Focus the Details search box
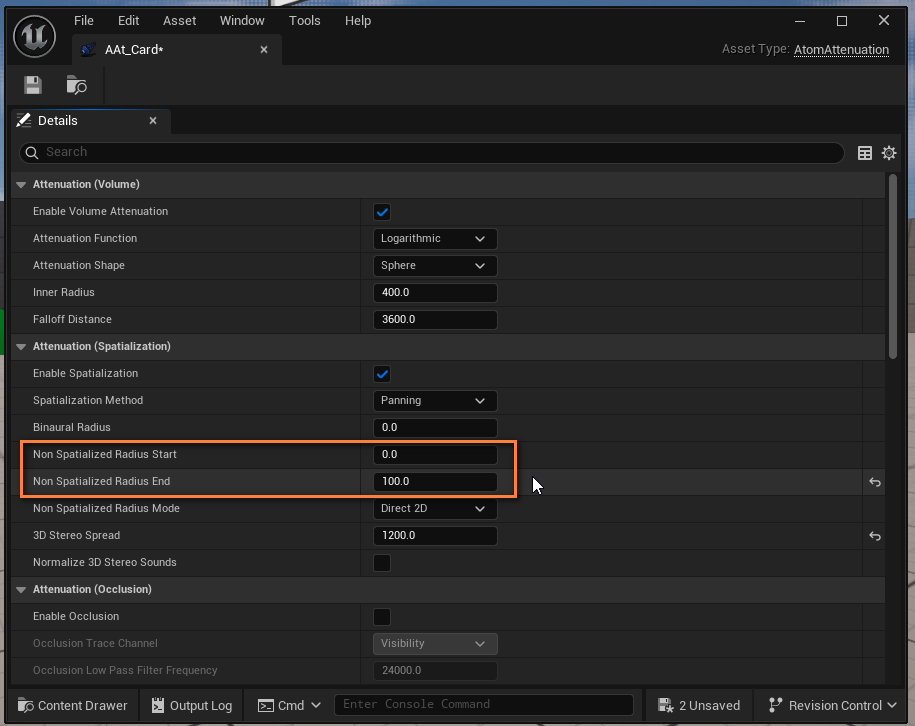 [432, 152]
